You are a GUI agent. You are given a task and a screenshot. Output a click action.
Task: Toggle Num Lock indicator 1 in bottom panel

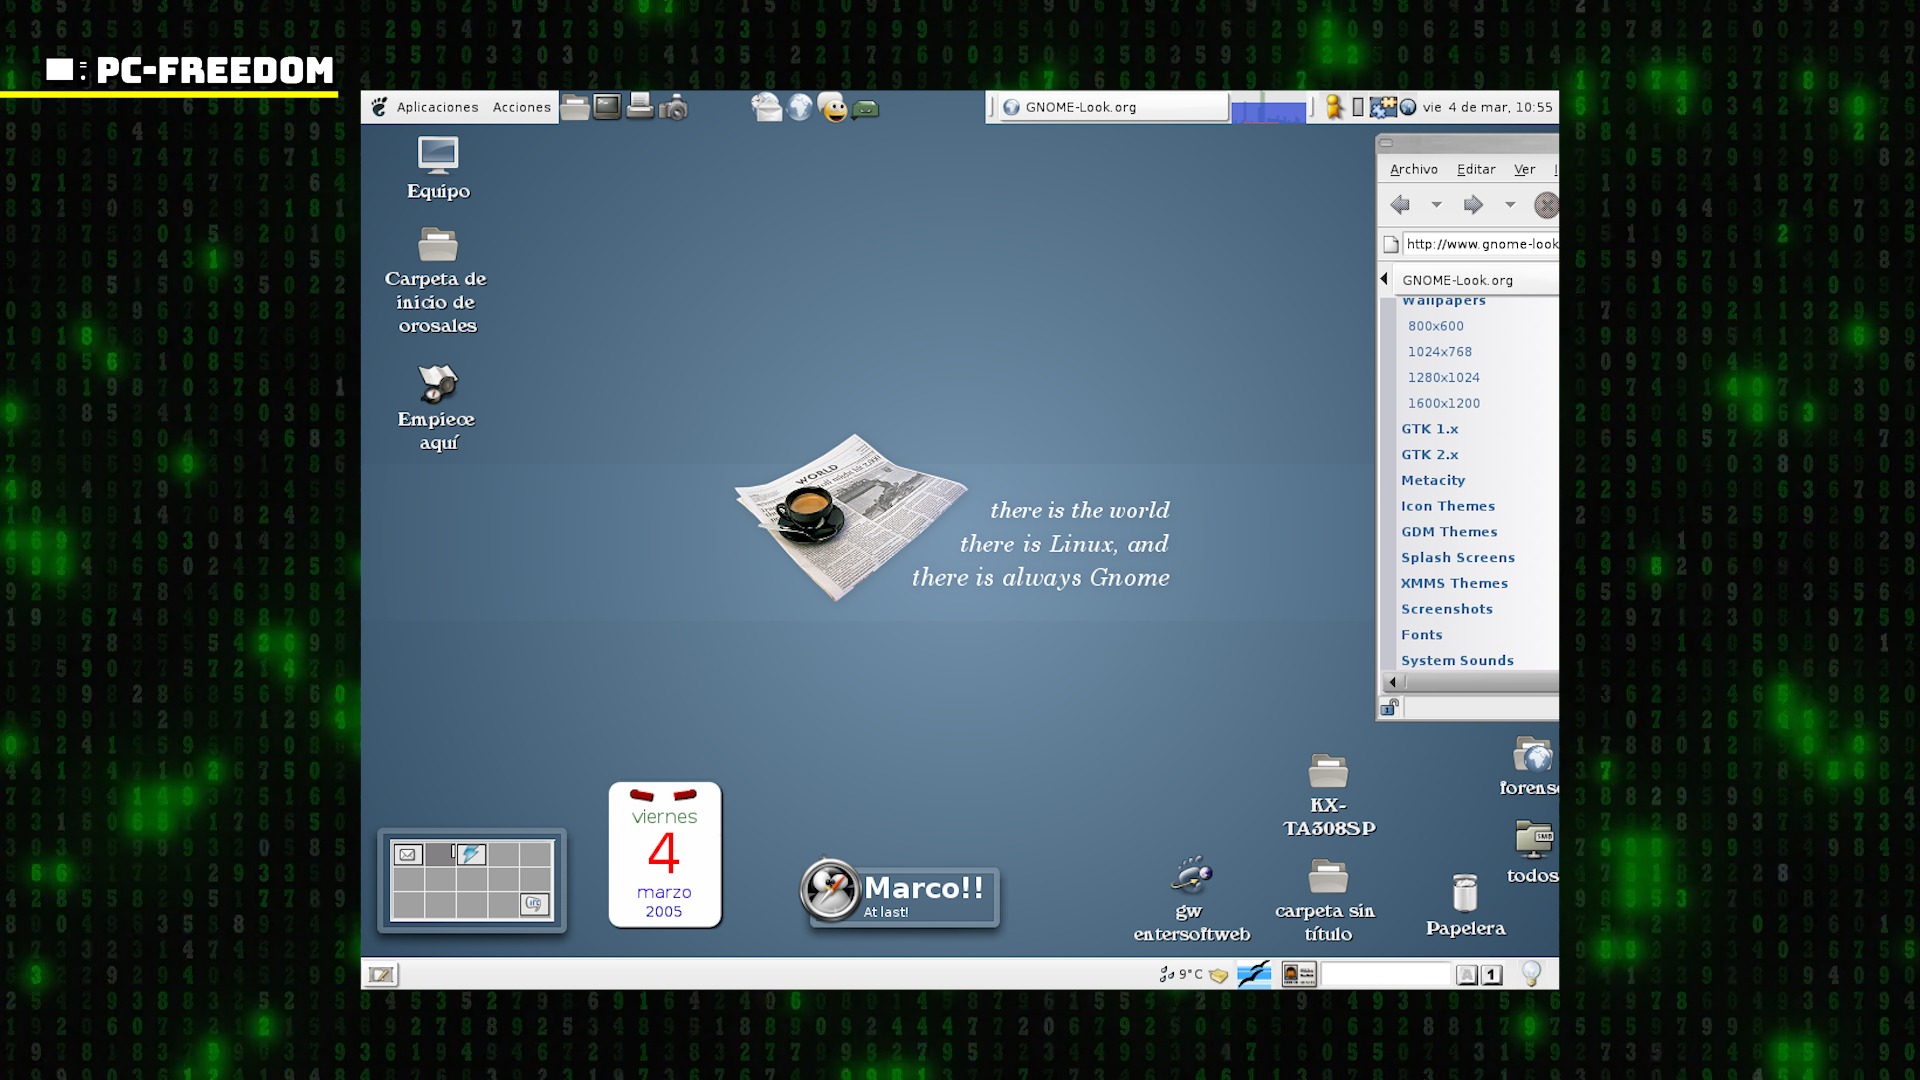tap(1492, 975)
